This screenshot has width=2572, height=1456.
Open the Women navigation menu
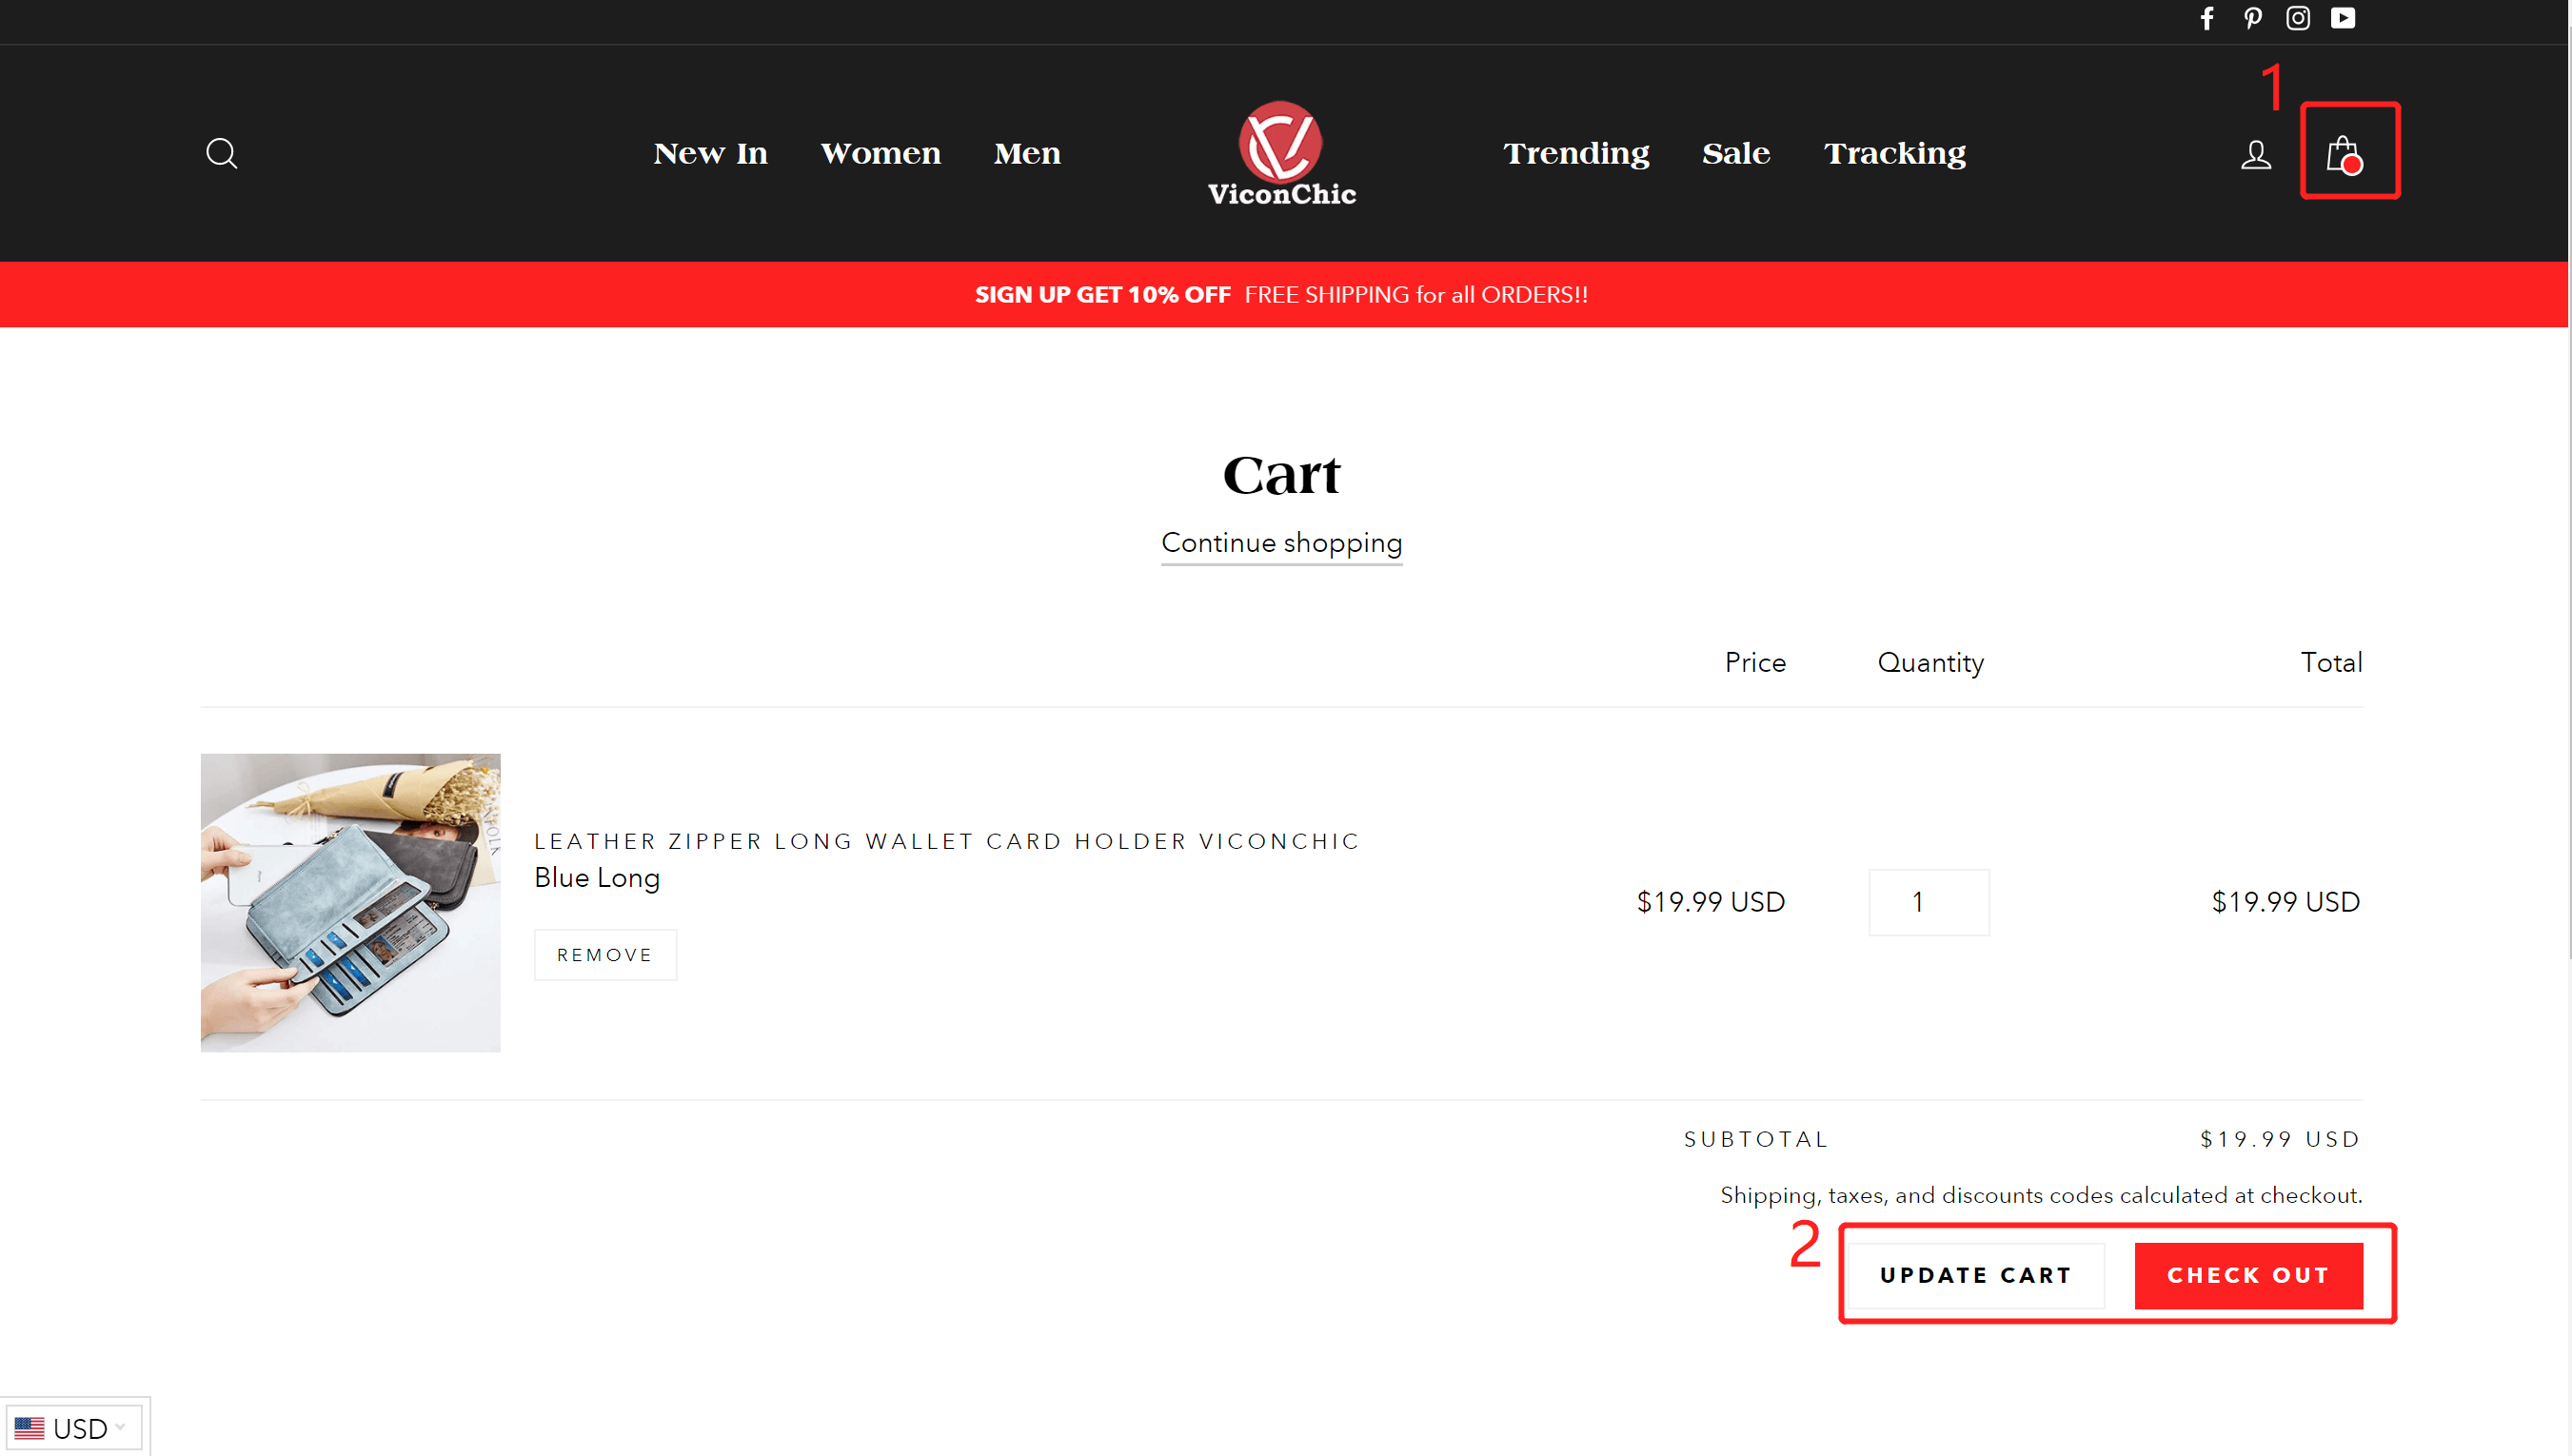click(880, 153)
